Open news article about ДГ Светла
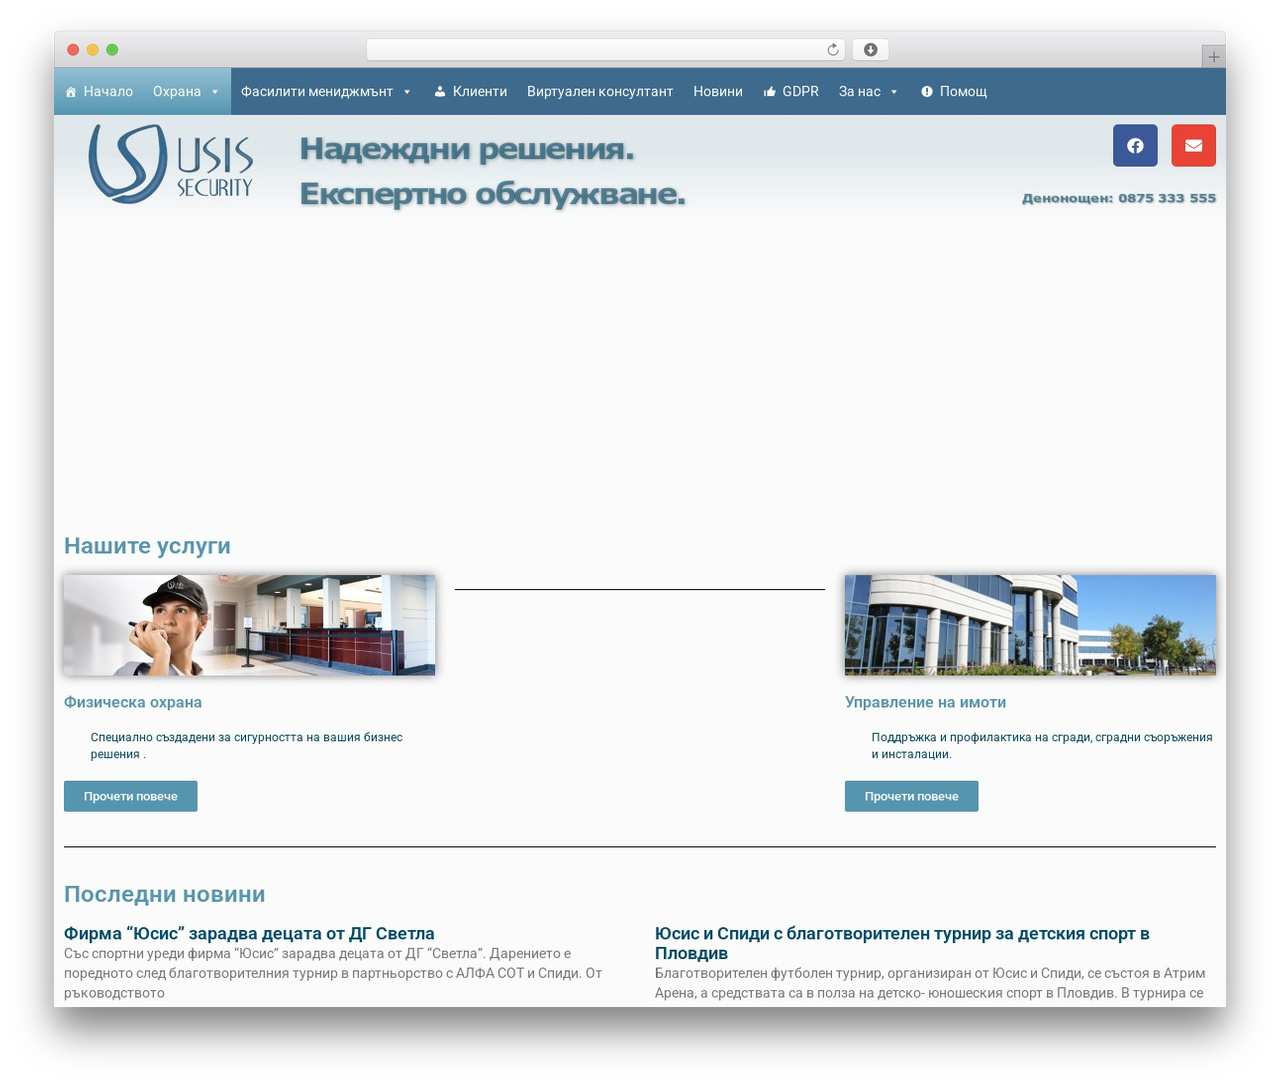This screenshot has width=1280, height=1084. 249,933
